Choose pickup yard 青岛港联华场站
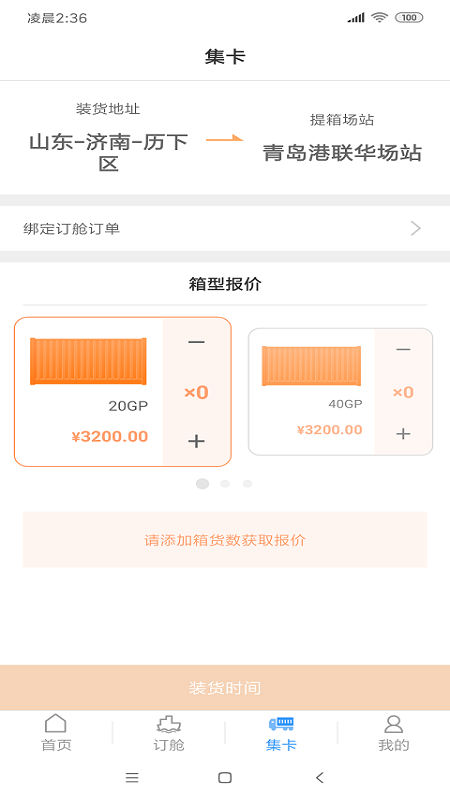 [342, 153]
